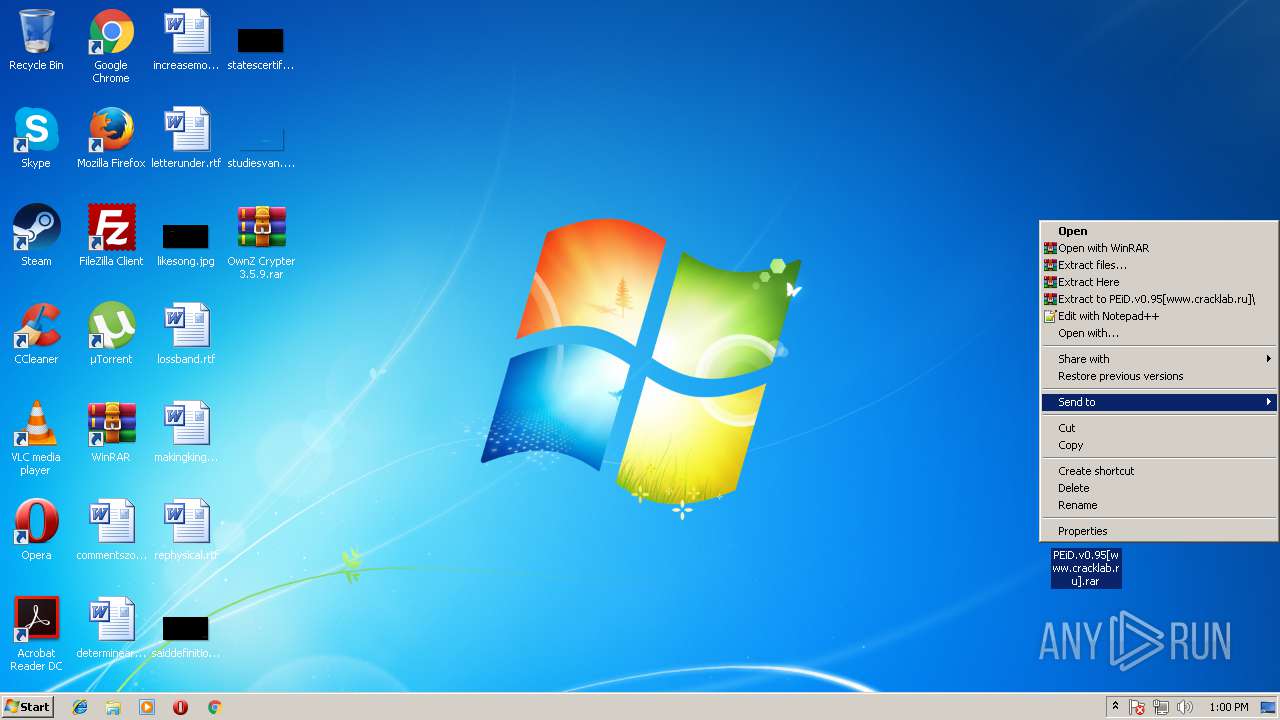Choose Open in the context menu
1280x720 pixels.
click(x=1159, y=231)
